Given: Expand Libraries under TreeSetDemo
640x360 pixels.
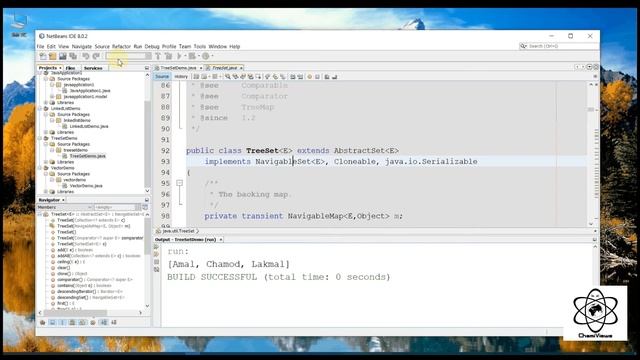Looking at the screenshot, I should 46,162.
